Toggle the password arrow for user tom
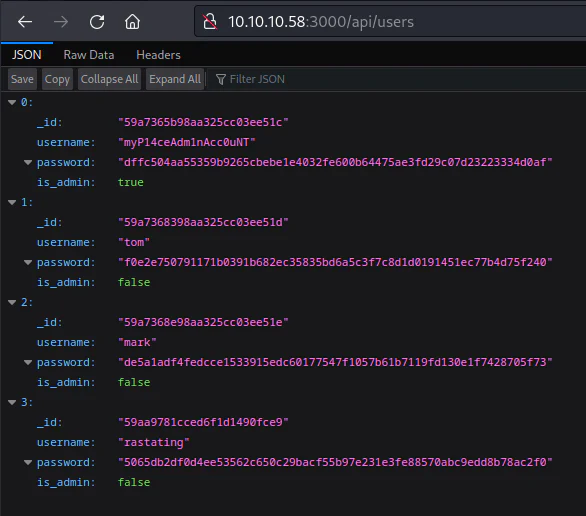 pyautogui.click(x=28, y=262)
